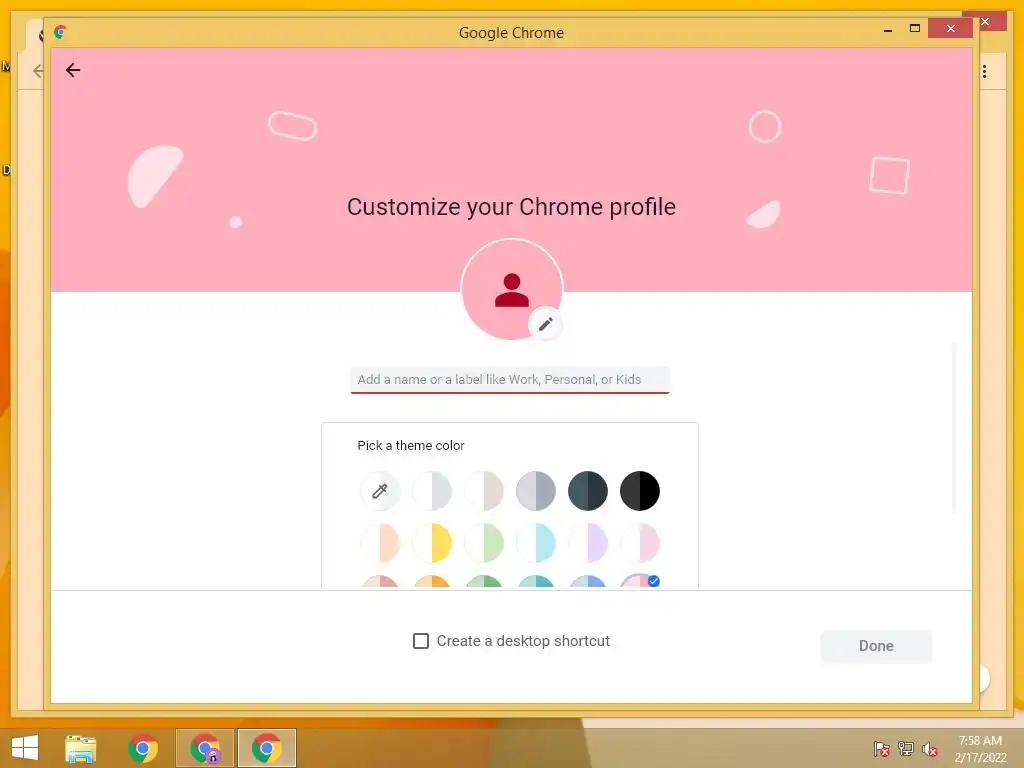Select the light blue theme color

(536, 543)
